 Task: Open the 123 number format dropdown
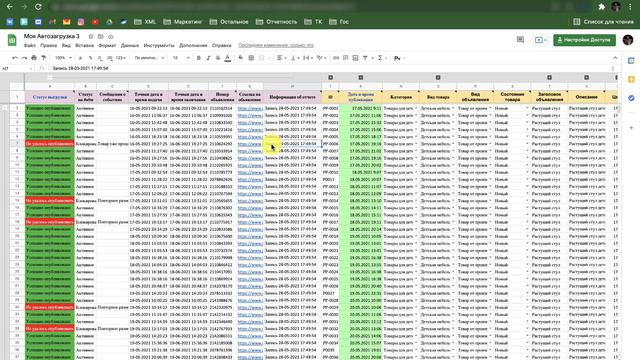point(121,58)
